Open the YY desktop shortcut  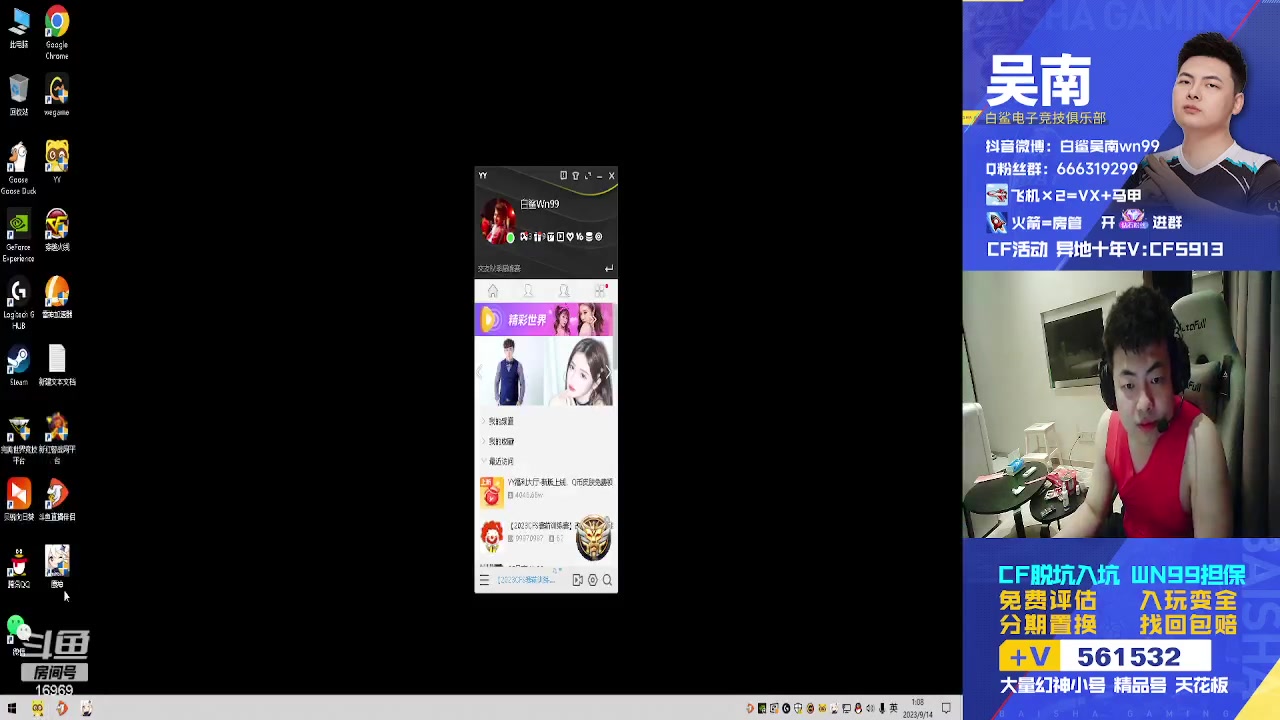tap(57, 162)
